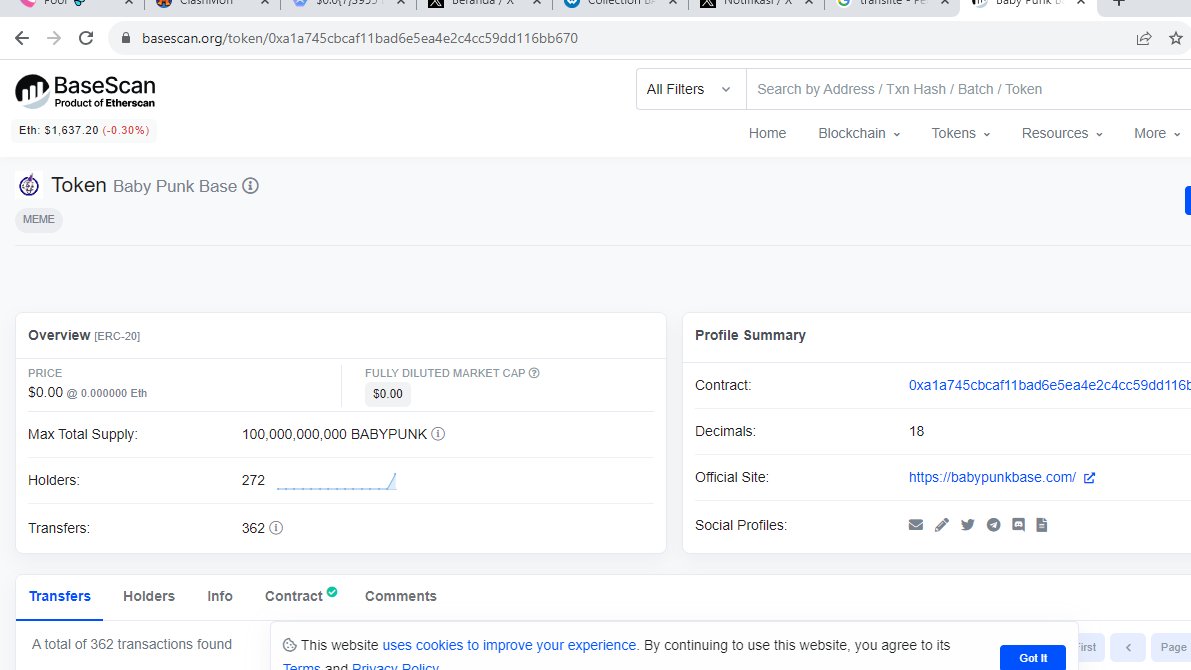Screen dimensions: 1191x670
Task: Click the Max Total Supply amount text
Action: [x=334, y=434]
